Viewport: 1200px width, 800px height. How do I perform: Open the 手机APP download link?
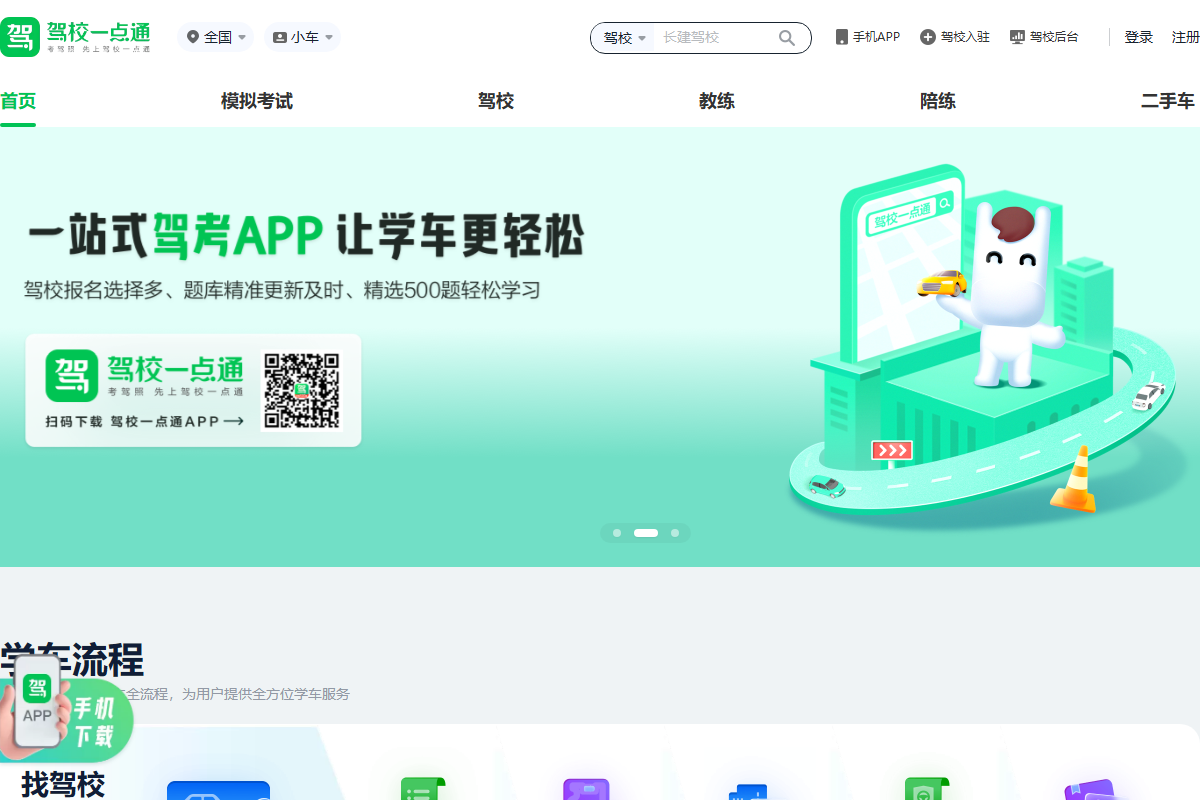868,37
